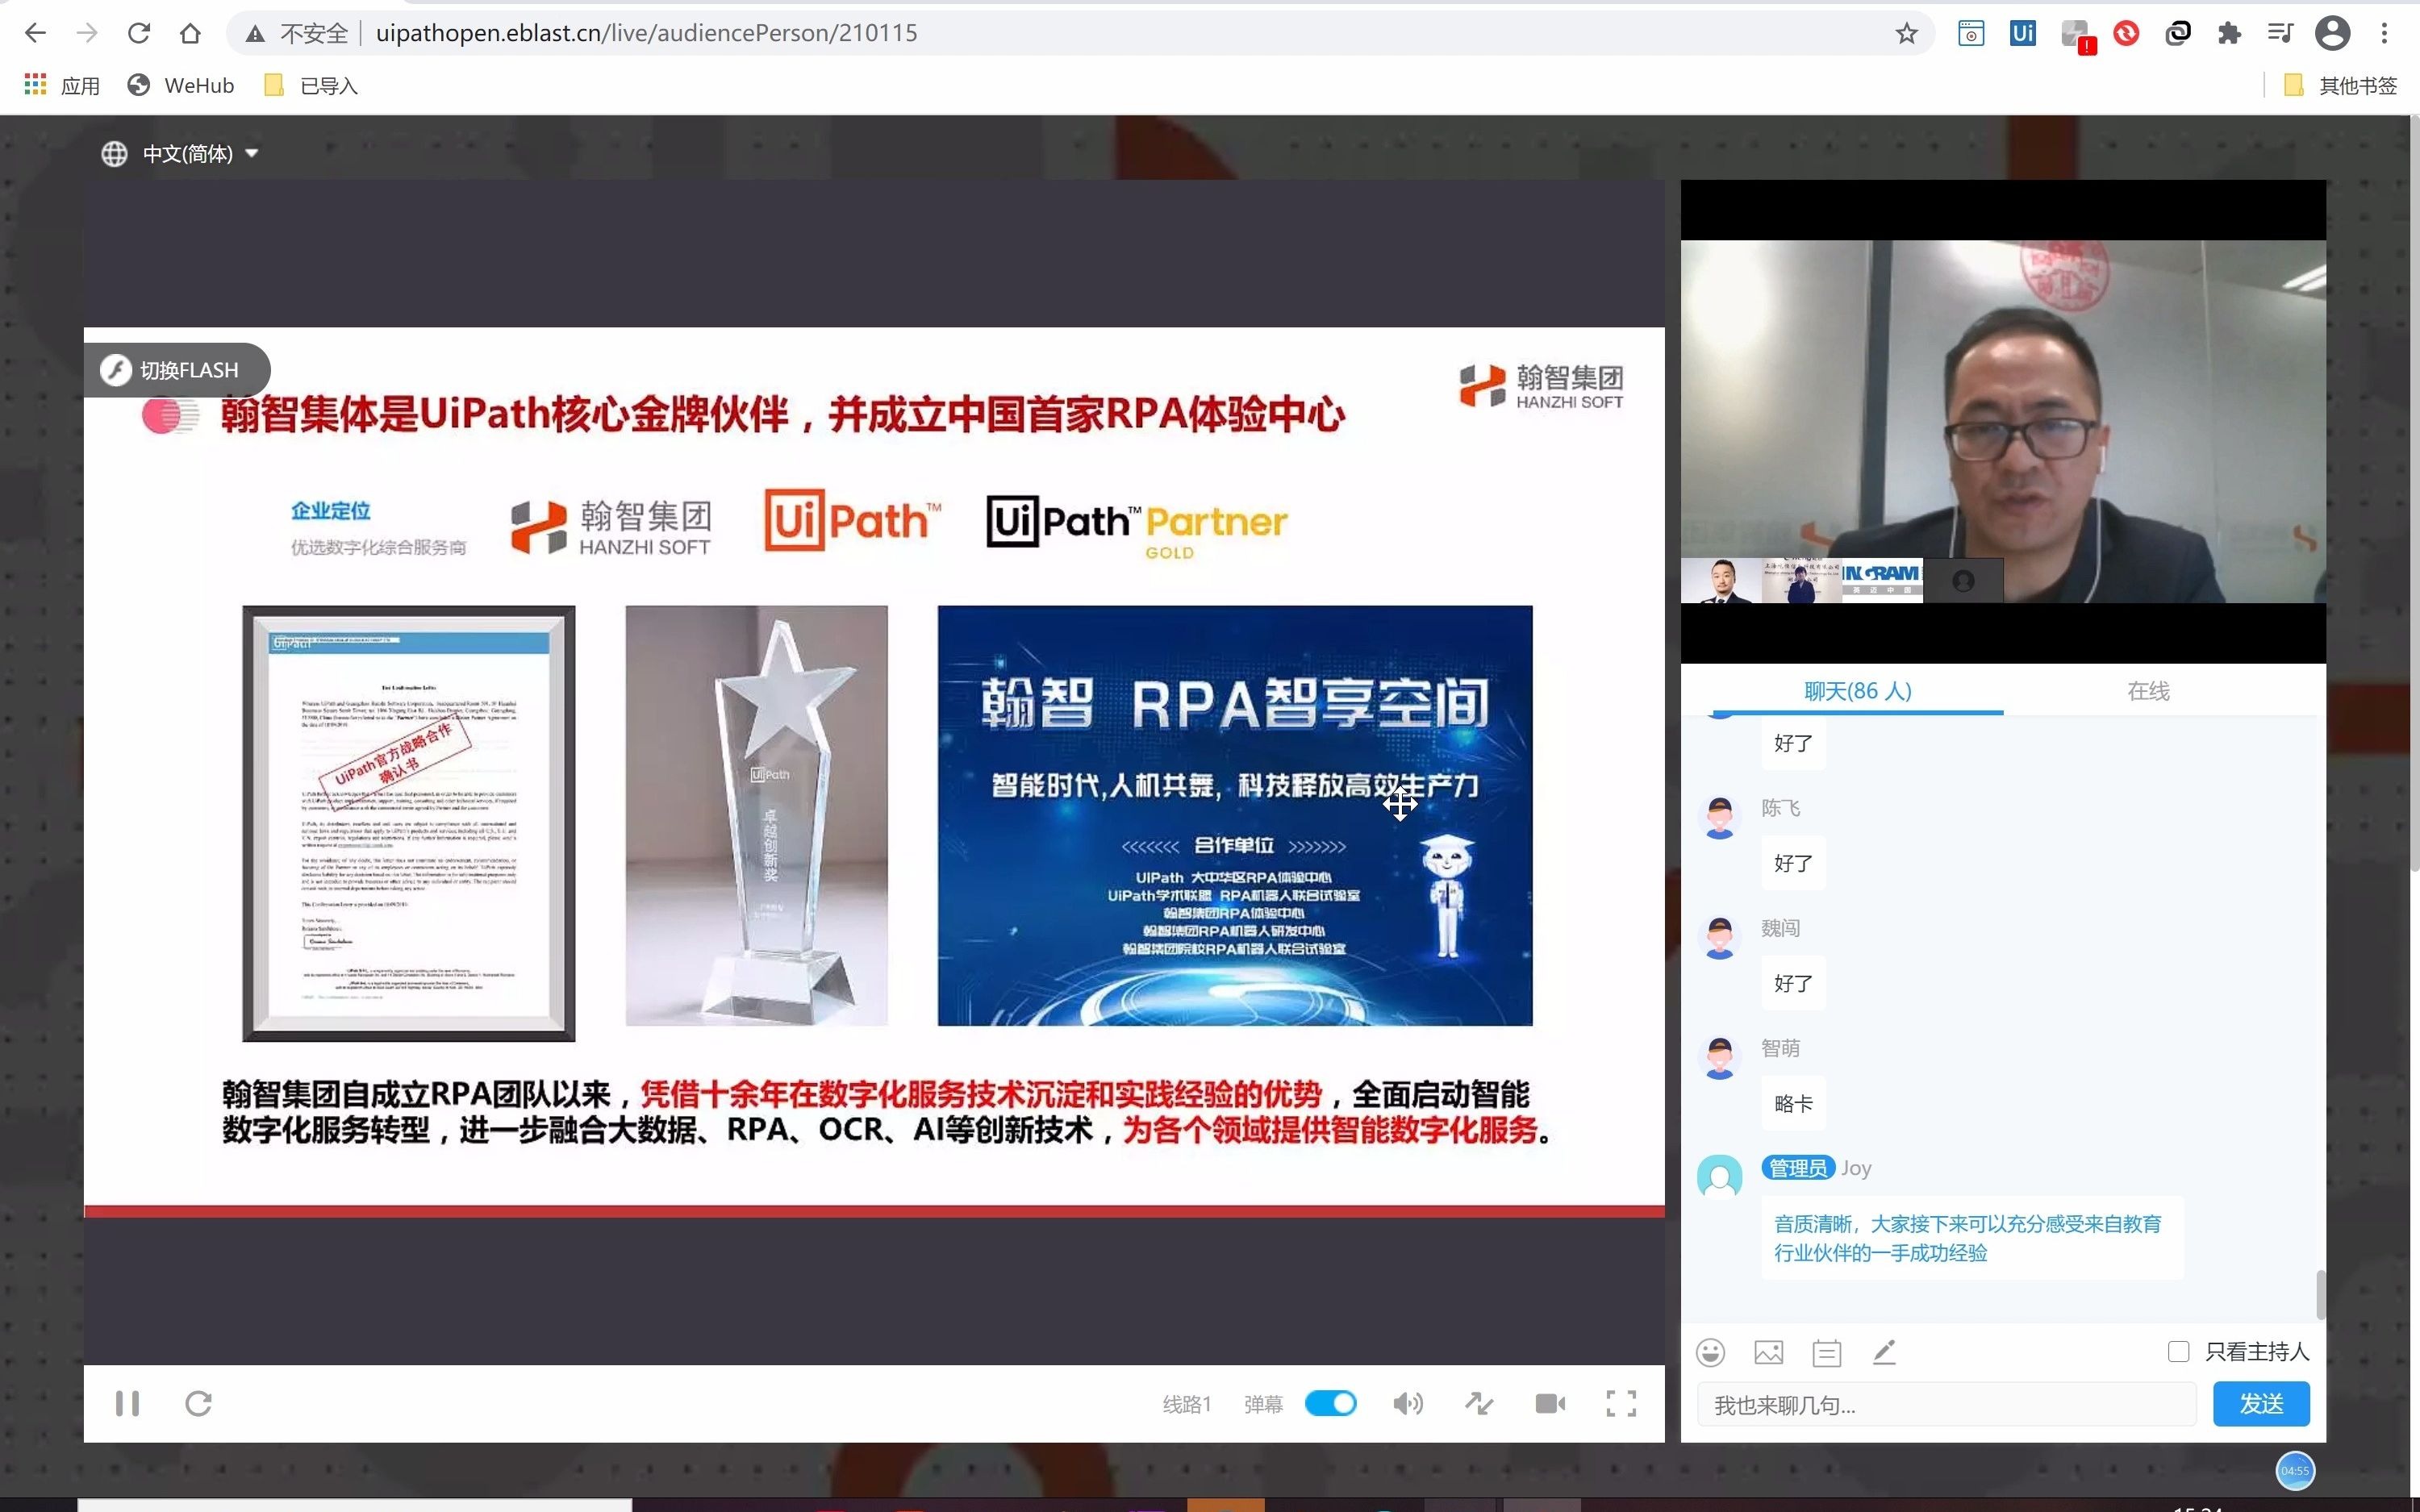This screenshot has width=2420, height=1512.
Task: Click the red blocker extension icon
Action: pos(2126,33)
